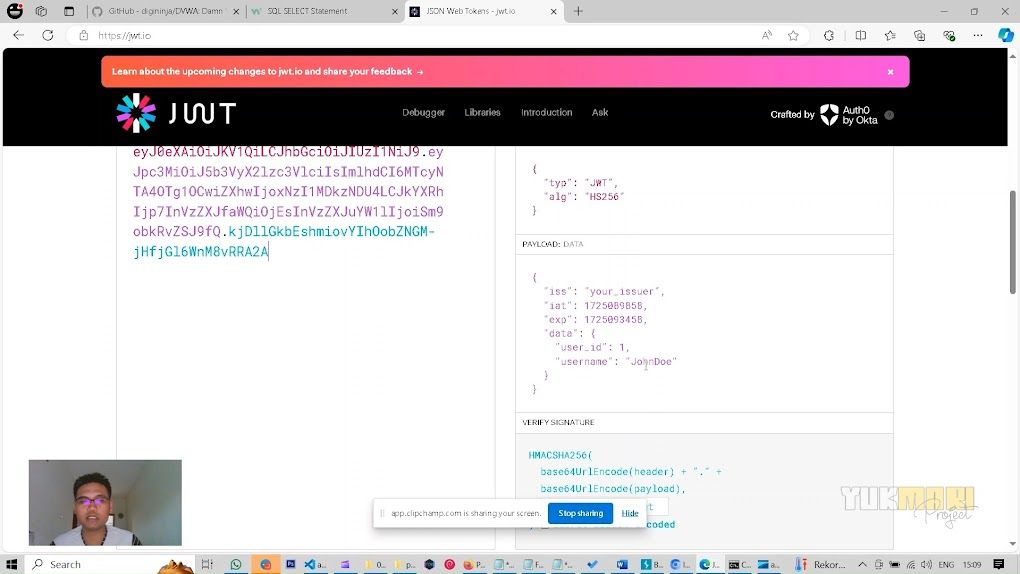
Task: Open Favorites list icon
Action: [x=890, y=35]
